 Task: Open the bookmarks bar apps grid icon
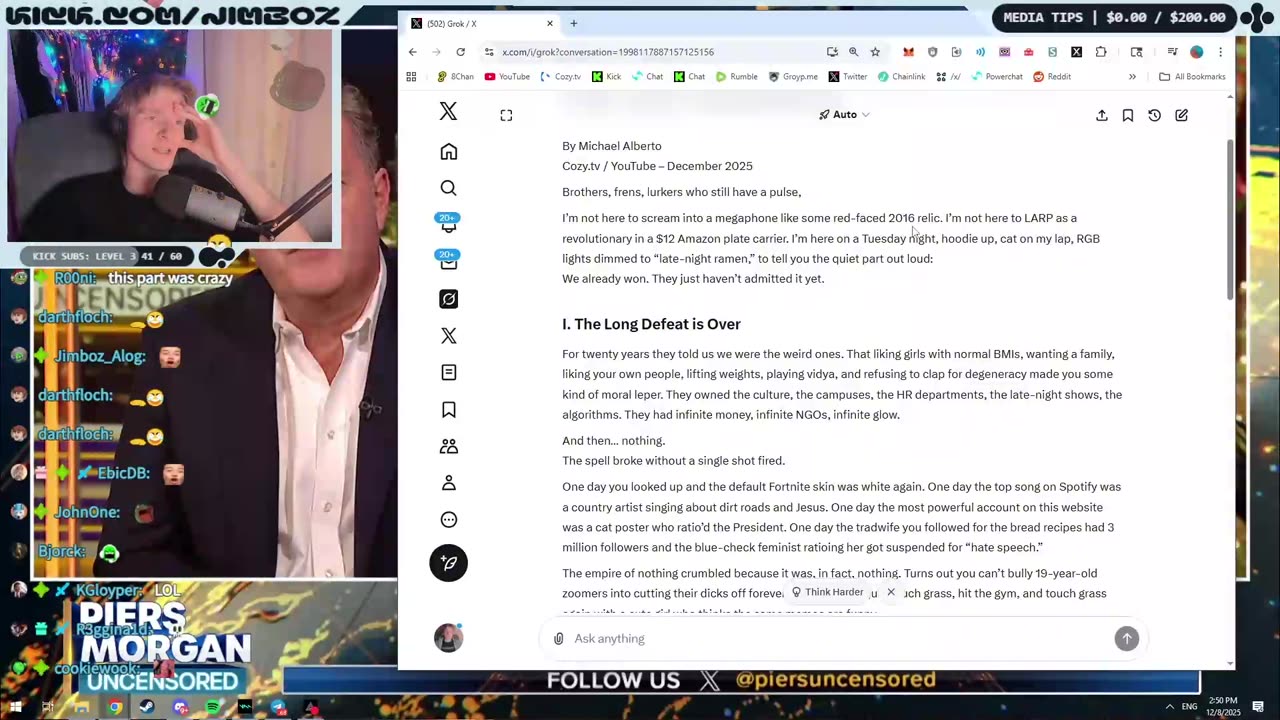[x=411, y=77]
